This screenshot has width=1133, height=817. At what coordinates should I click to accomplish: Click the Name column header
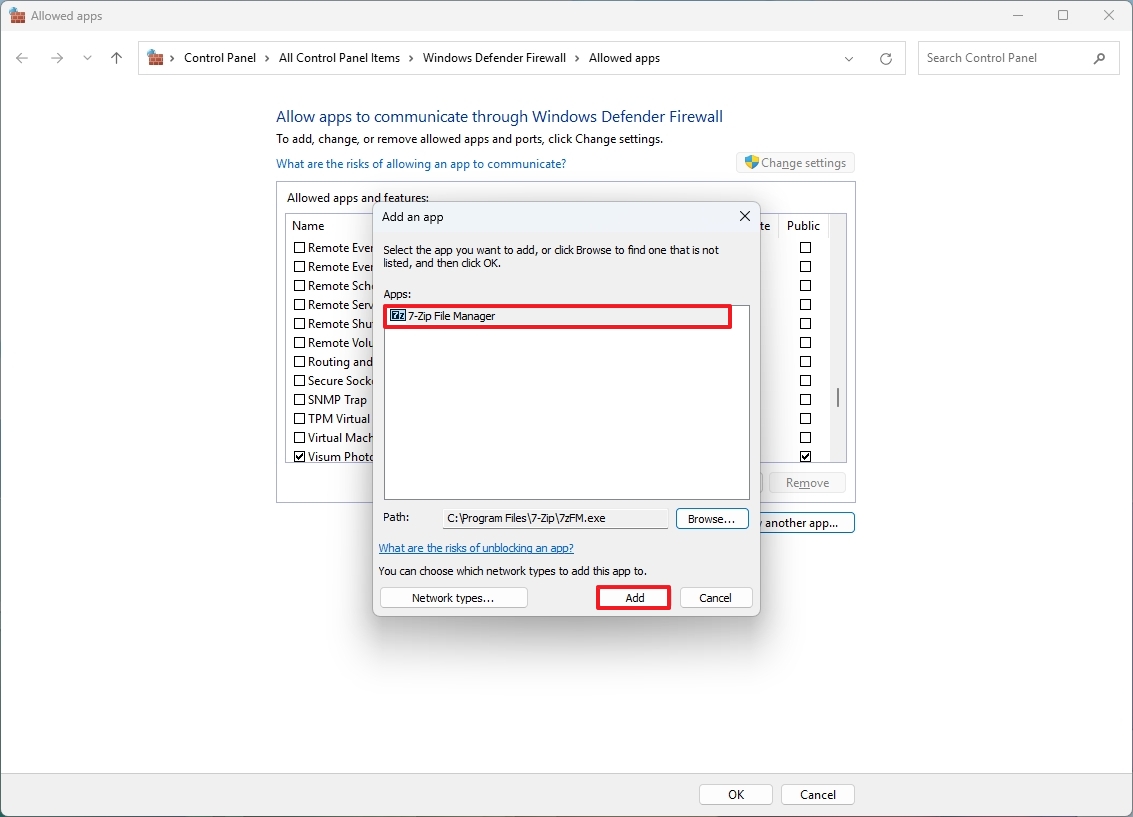309,226
